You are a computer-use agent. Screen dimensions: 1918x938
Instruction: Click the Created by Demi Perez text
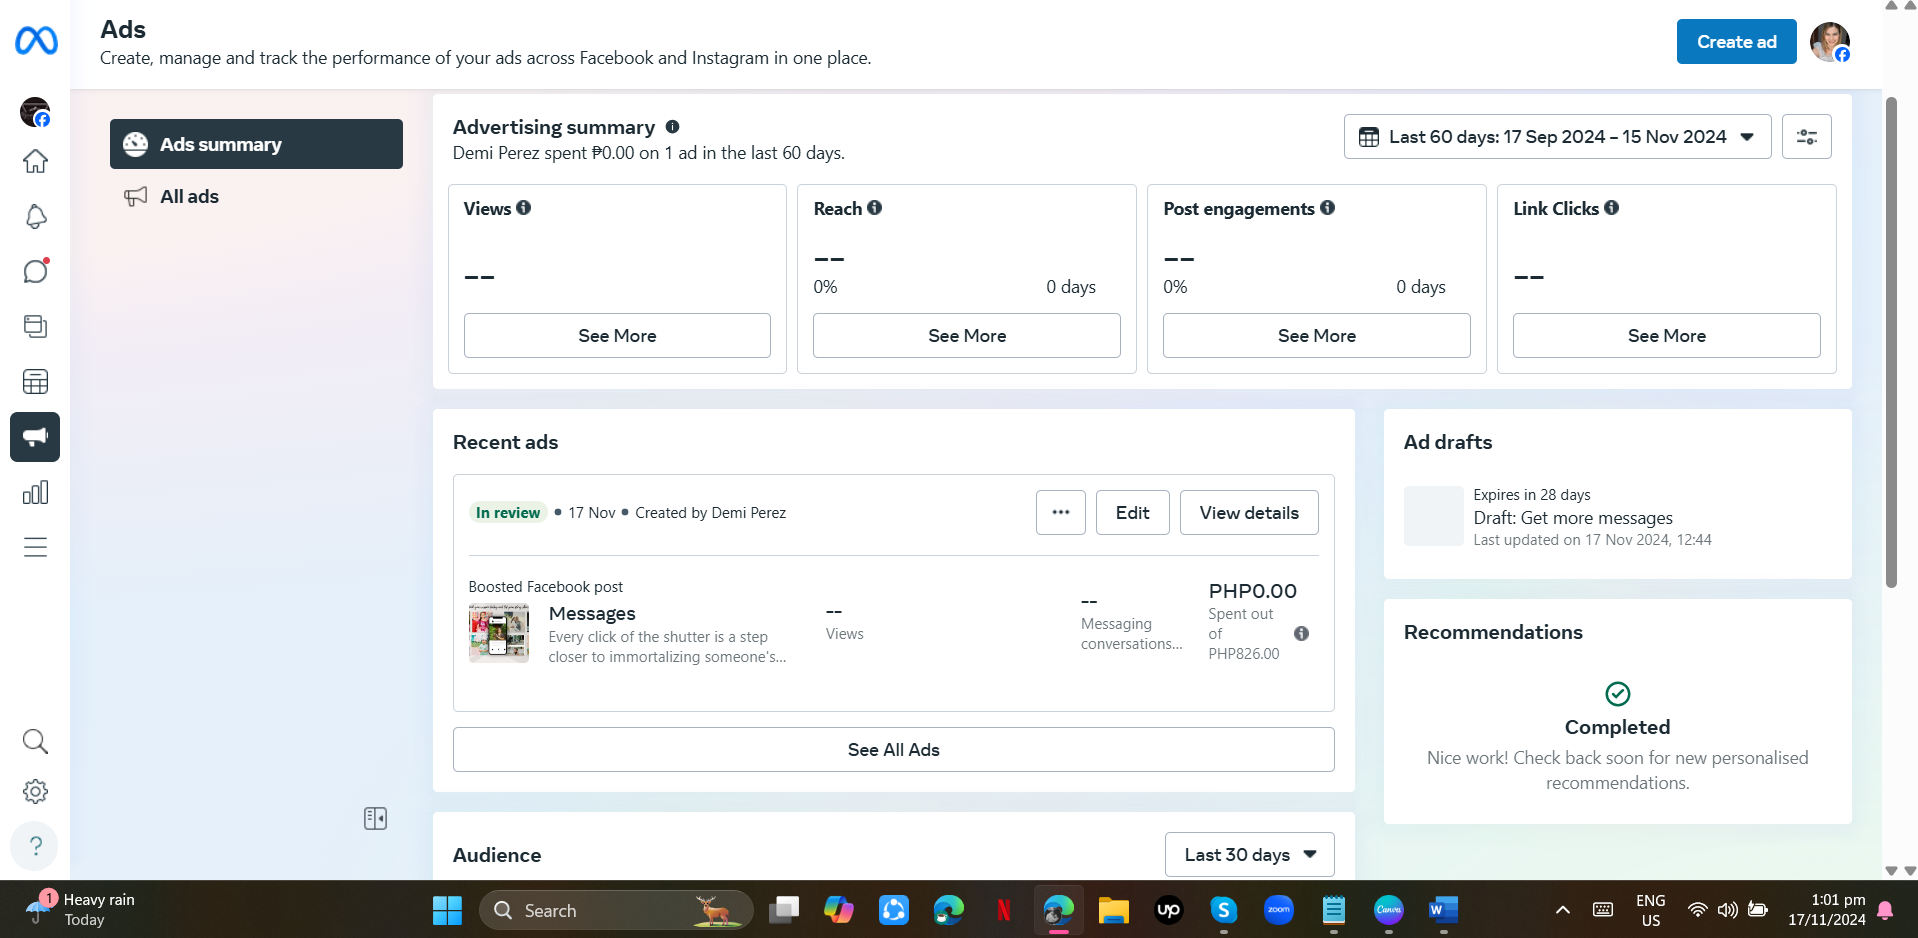click(710, 513)
